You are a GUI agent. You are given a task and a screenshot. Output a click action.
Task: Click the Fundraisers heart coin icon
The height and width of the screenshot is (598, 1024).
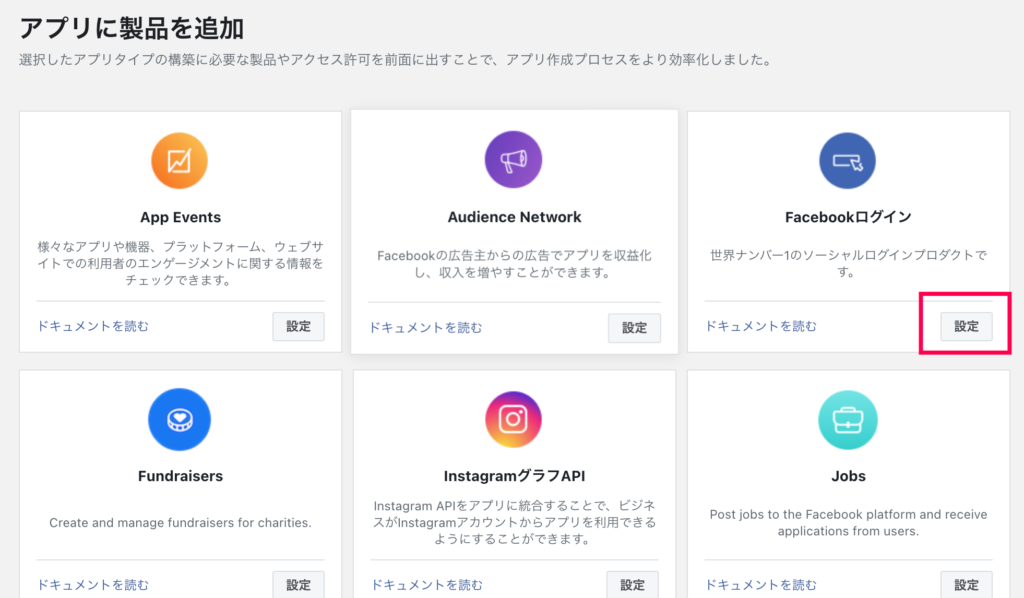[180, 419]
